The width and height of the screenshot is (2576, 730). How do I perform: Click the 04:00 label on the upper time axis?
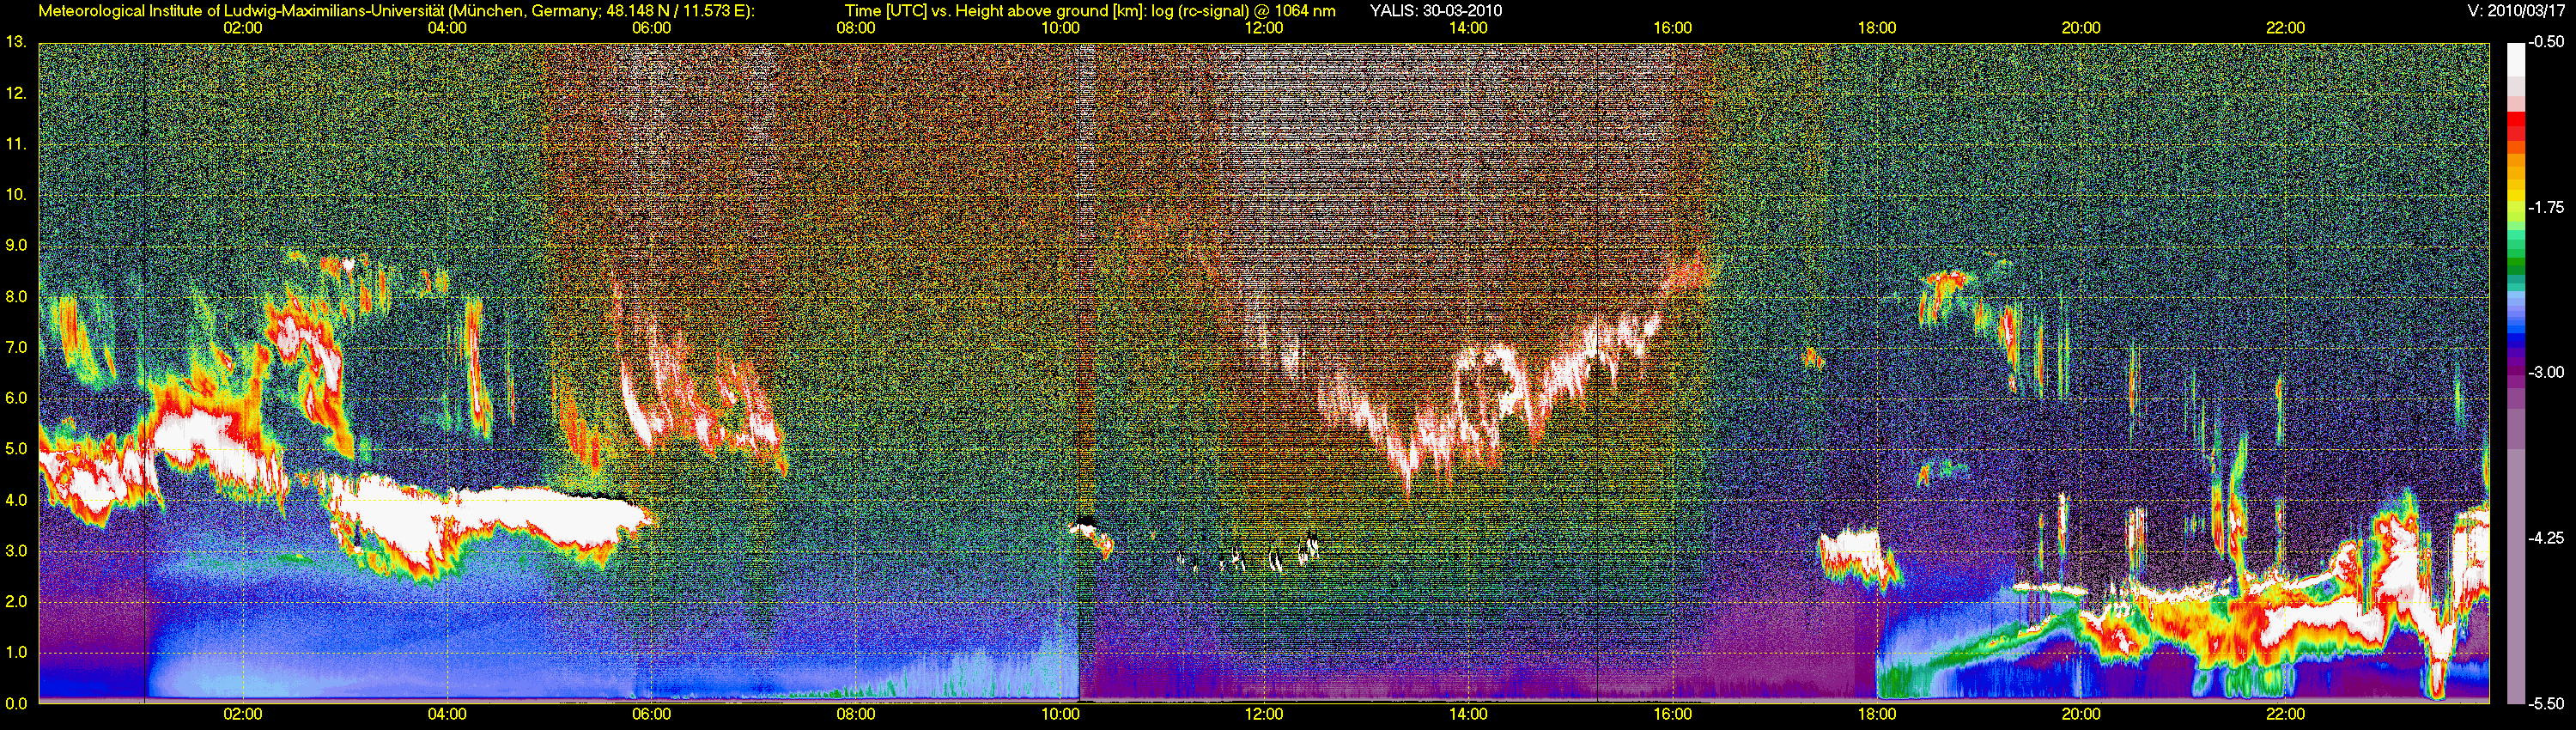tap(447, 28)
